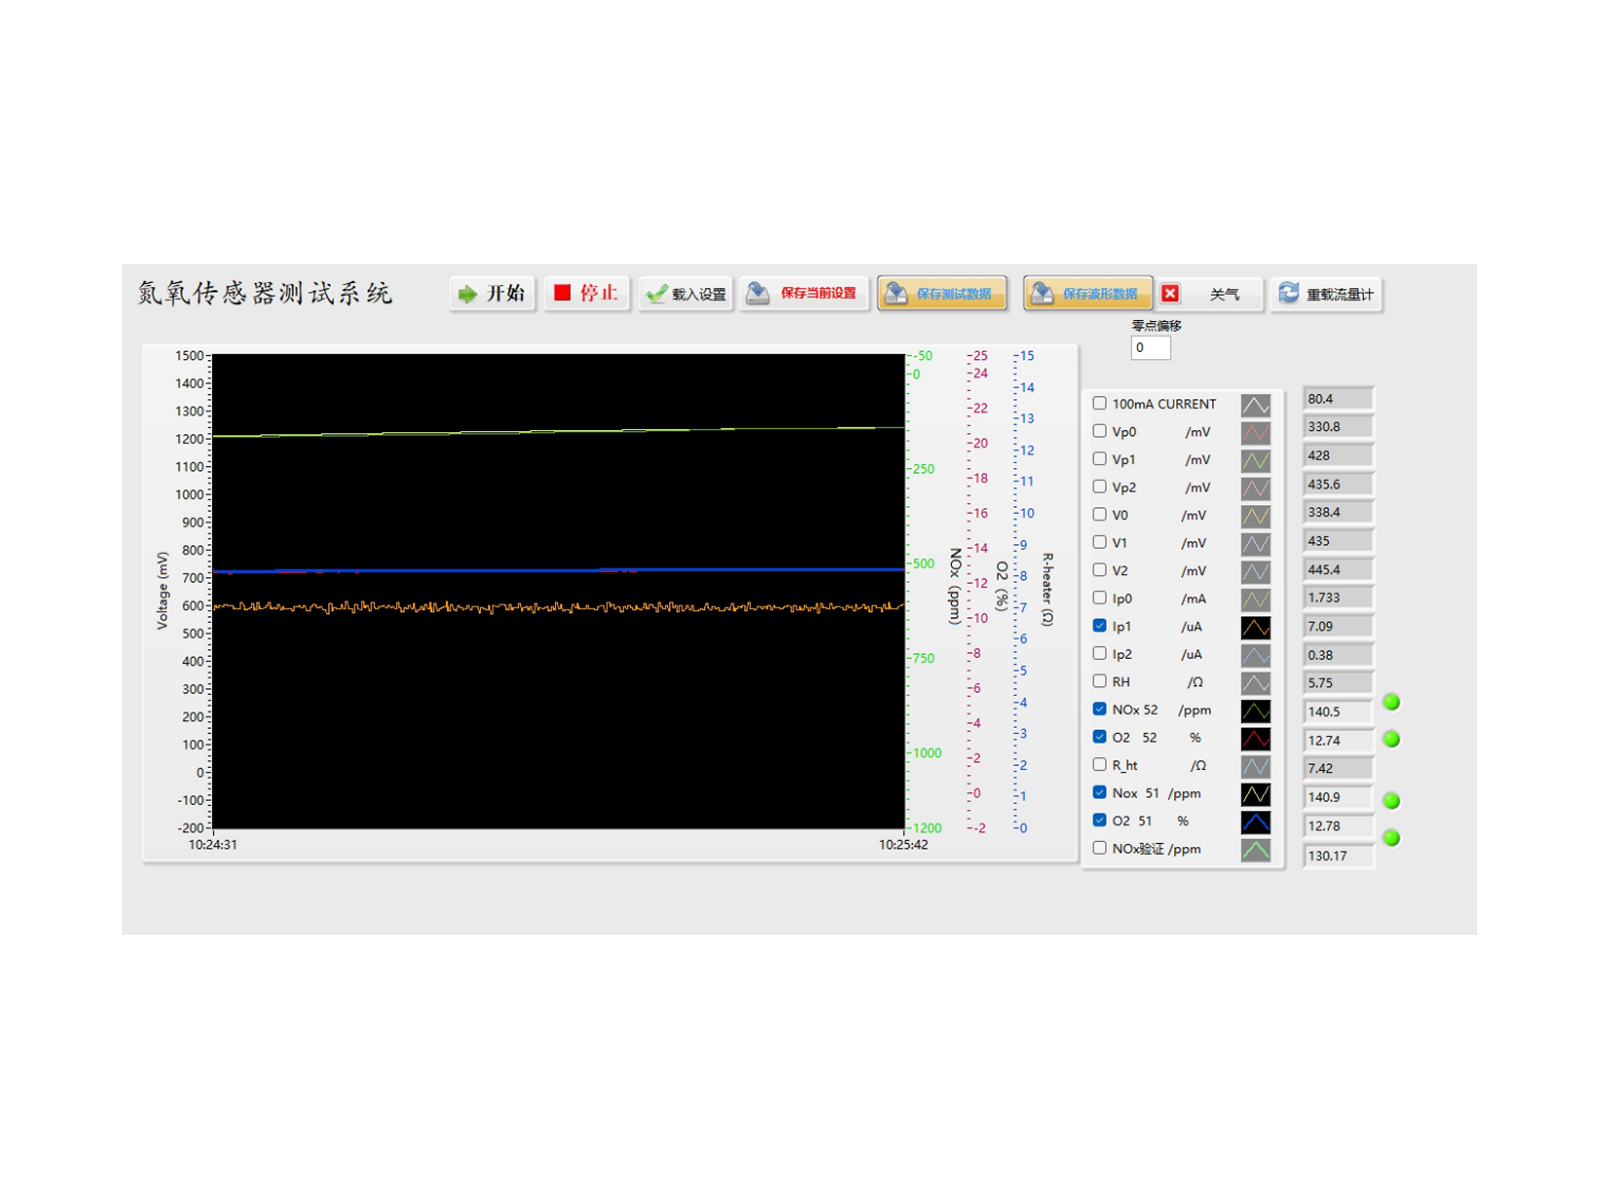Image resolution: width=1600 pixels, height=1200 pixels.
Task: Click the 保存波形数据 save waveform data button
Action: (x=1088, y=293)
